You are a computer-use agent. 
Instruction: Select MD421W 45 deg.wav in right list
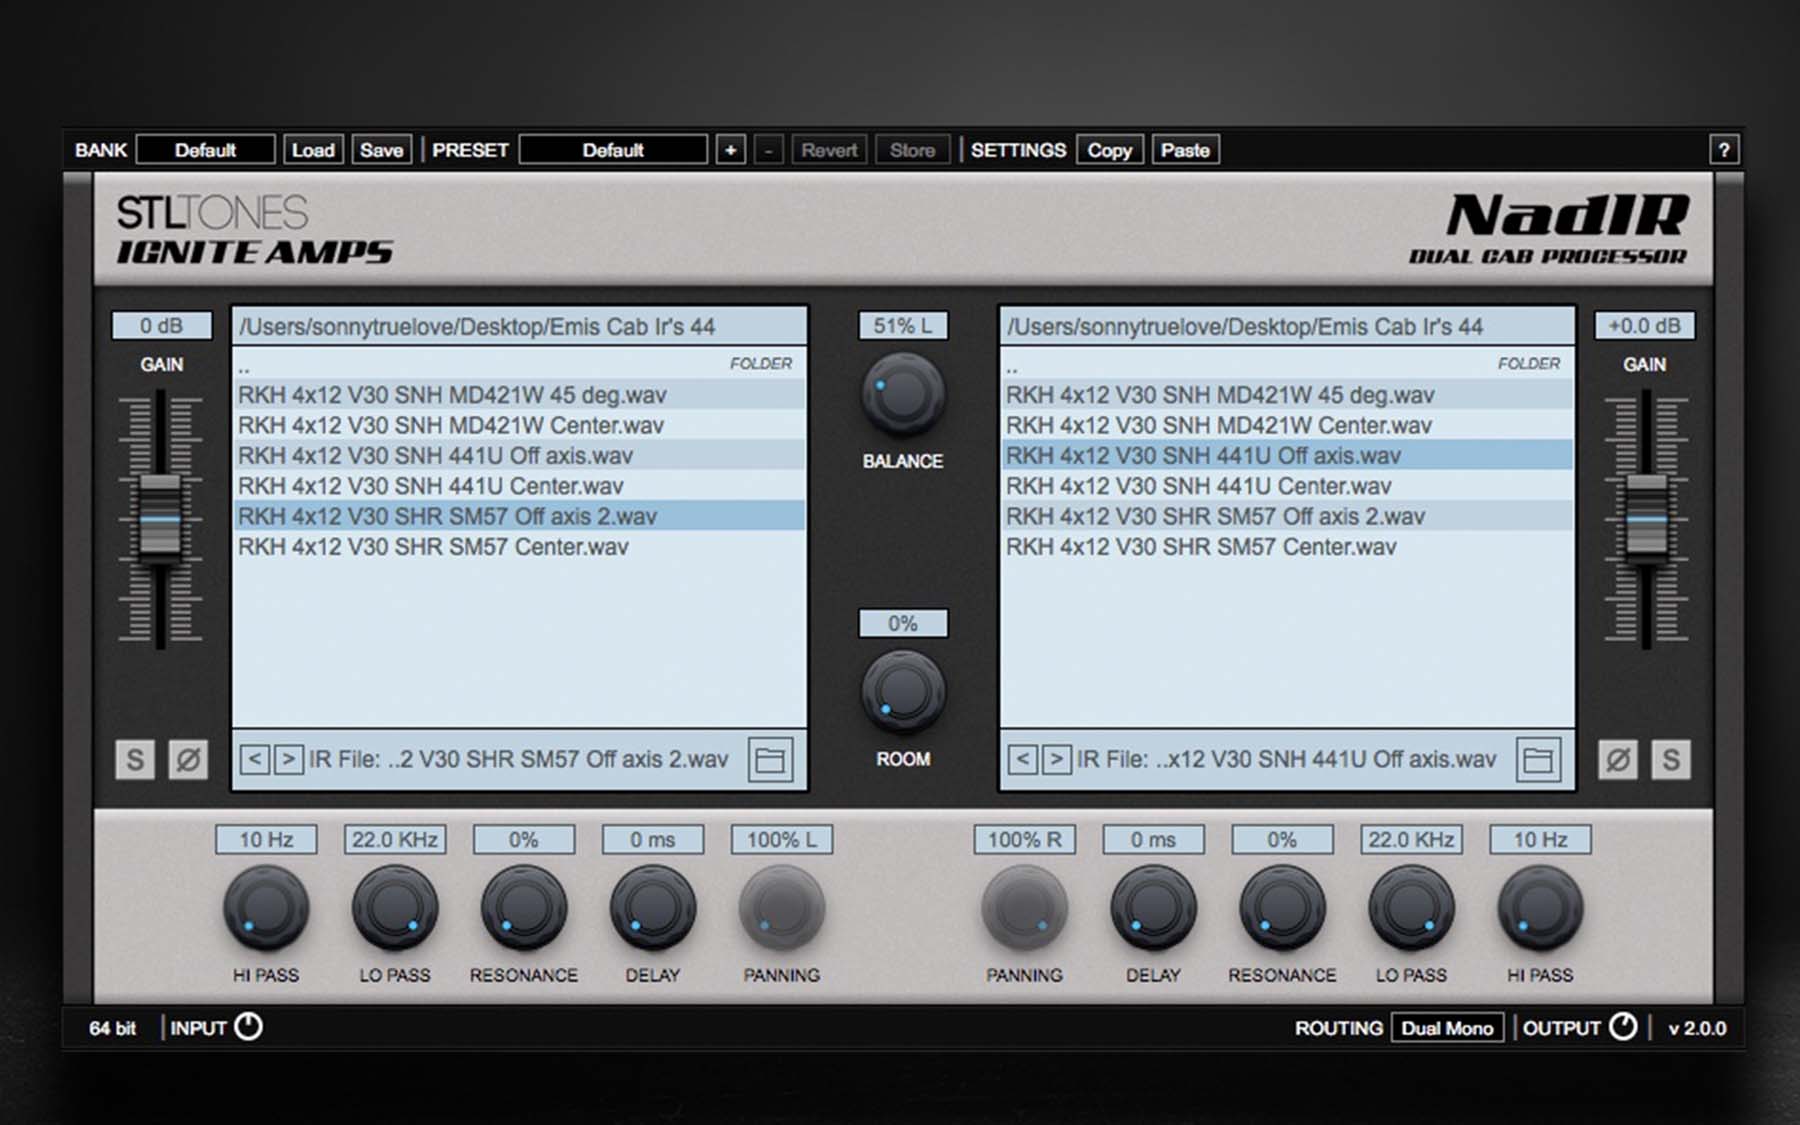click(x=1288, y=395)
